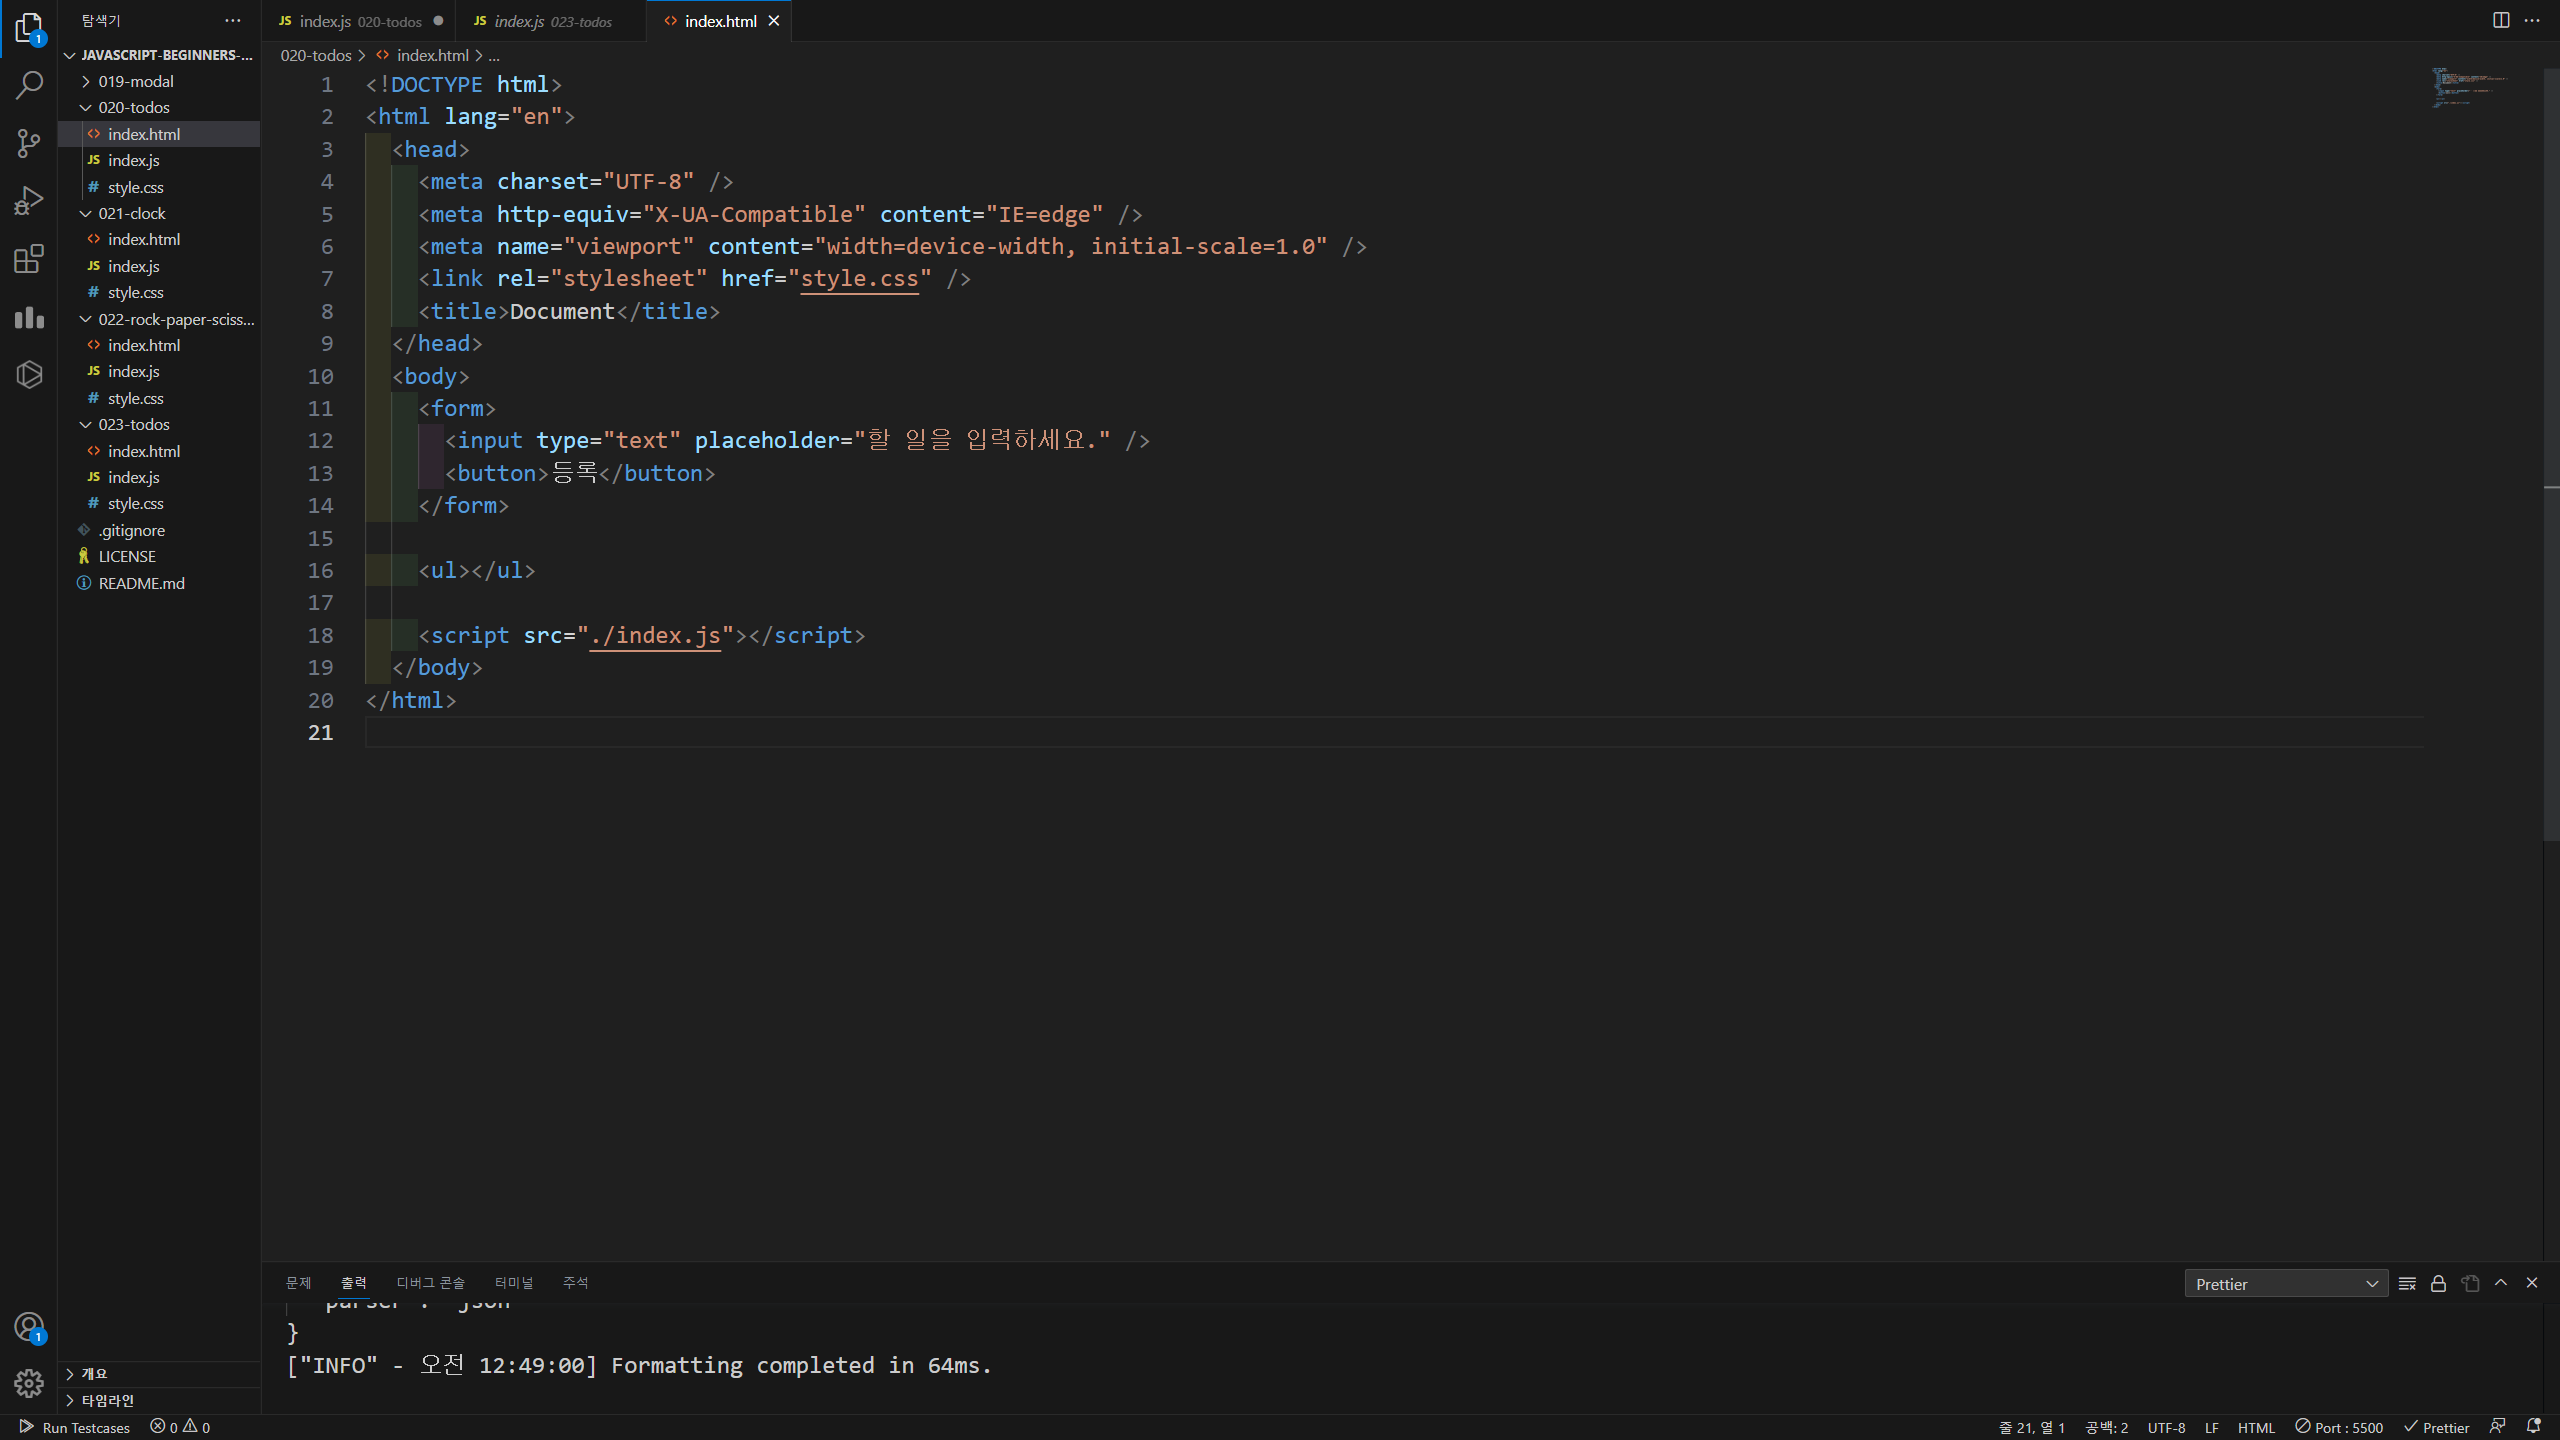This screenshot has height=1440, width=2560.
Task: Open the Extensions view
Action: (x=29, y=259)
